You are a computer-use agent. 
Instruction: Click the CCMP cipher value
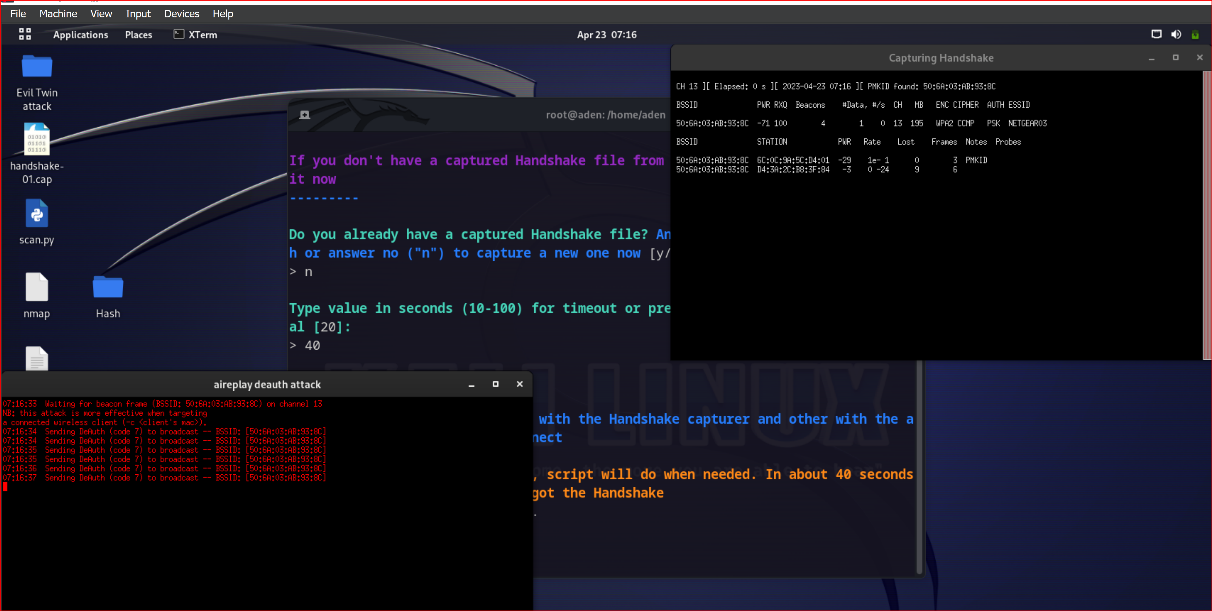point(965,123)
